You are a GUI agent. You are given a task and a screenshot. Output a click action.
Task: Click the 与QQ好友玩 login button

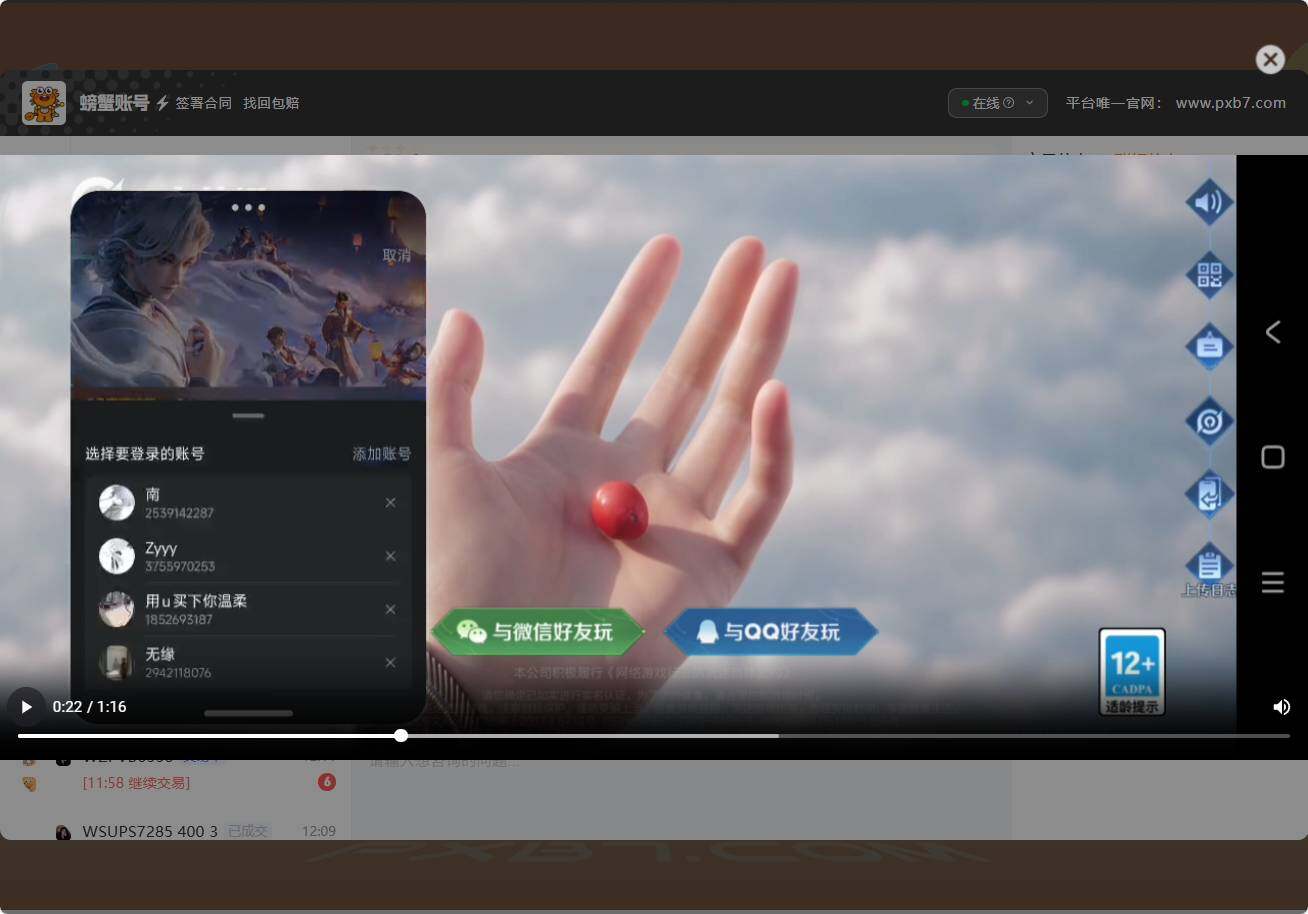[771, 632]
